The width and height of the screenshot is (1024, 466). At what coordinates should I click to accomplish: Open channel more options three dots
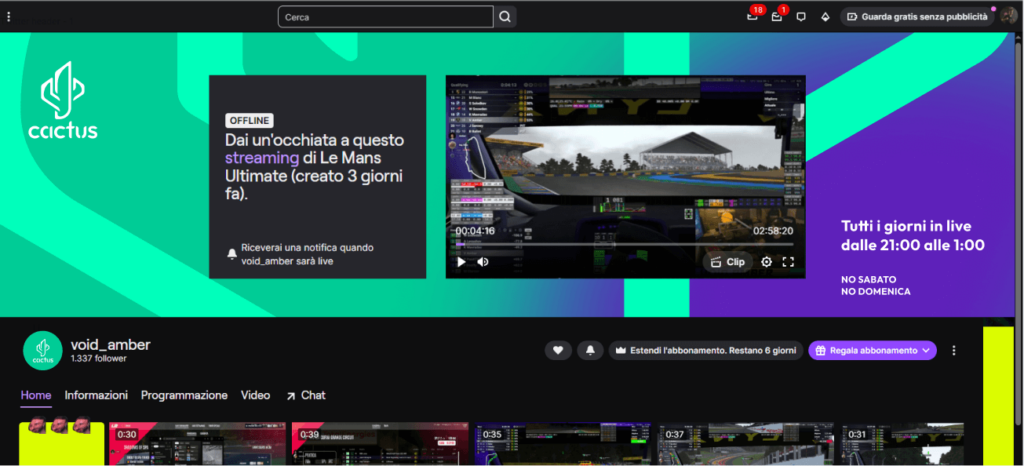coord(954,350)
